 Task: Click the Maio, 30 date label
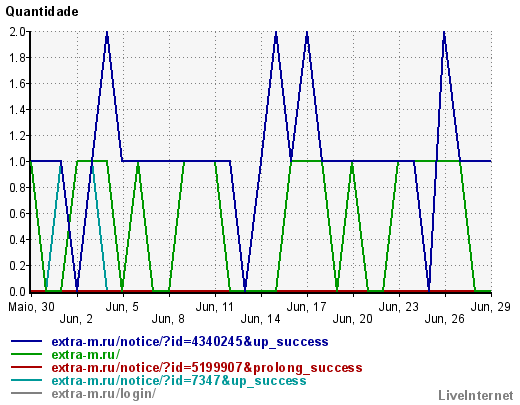coord(31,307)
